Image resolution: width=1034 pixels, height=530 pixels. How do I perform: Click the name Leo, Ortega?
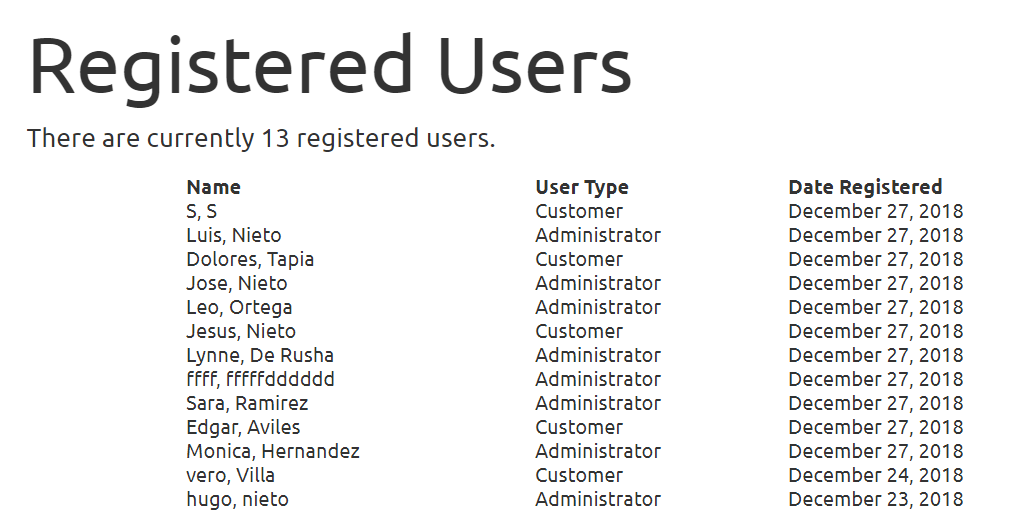(239, 307)
